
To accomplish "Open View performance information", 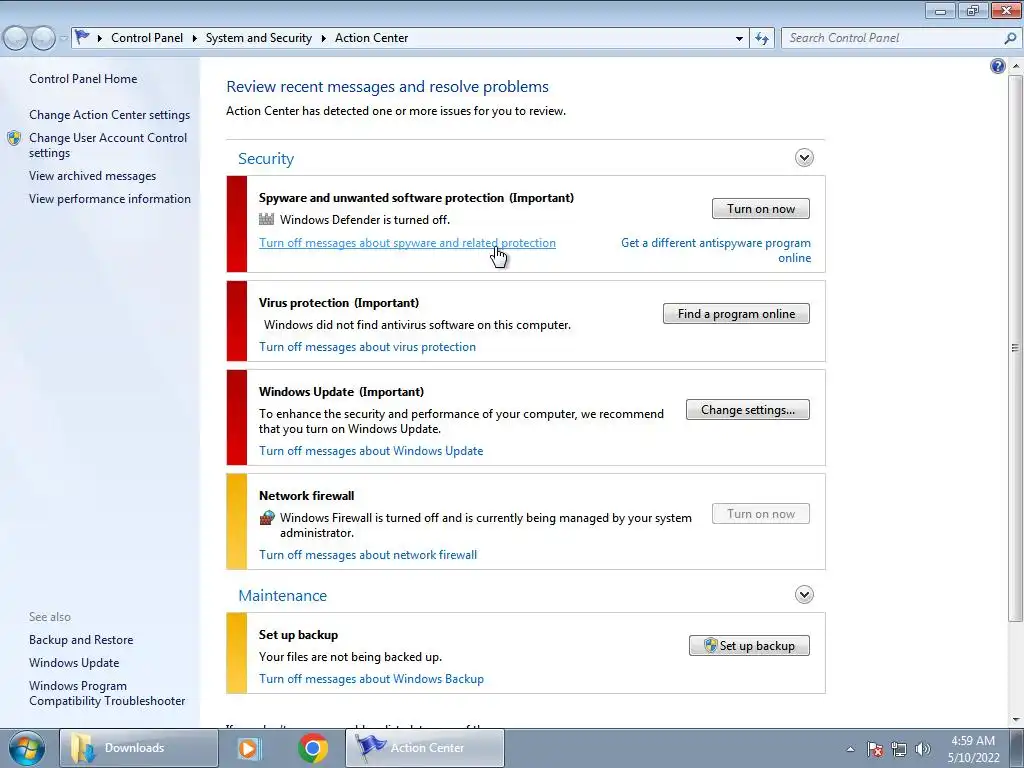I will coord(110,199).
